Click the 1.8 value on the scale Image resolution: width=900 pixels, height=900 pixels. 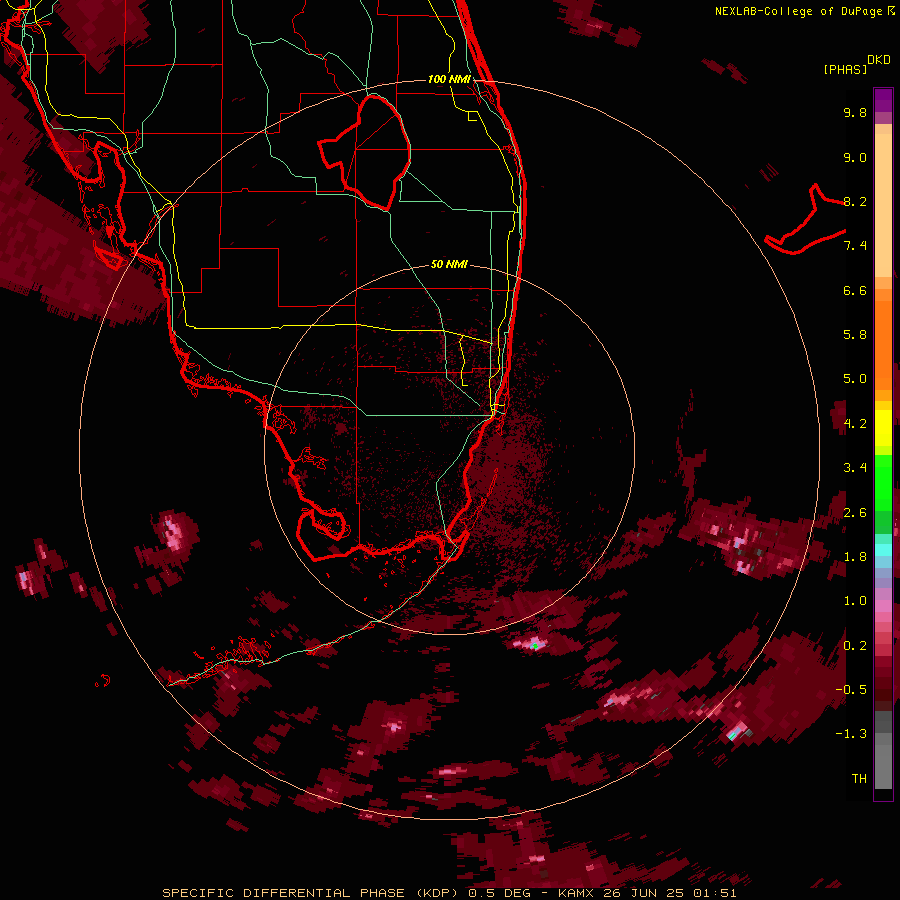[855, 557]
